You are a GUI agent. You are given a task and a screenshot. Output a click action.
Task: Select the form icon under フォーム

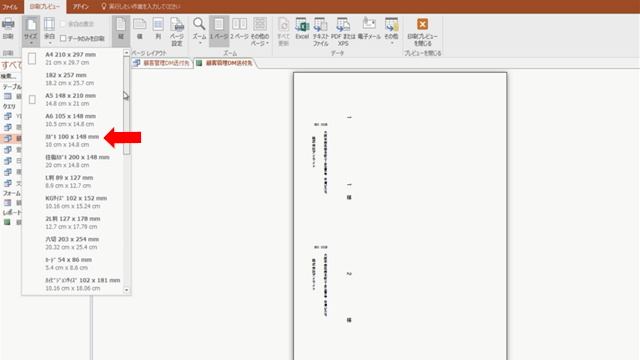8,202
